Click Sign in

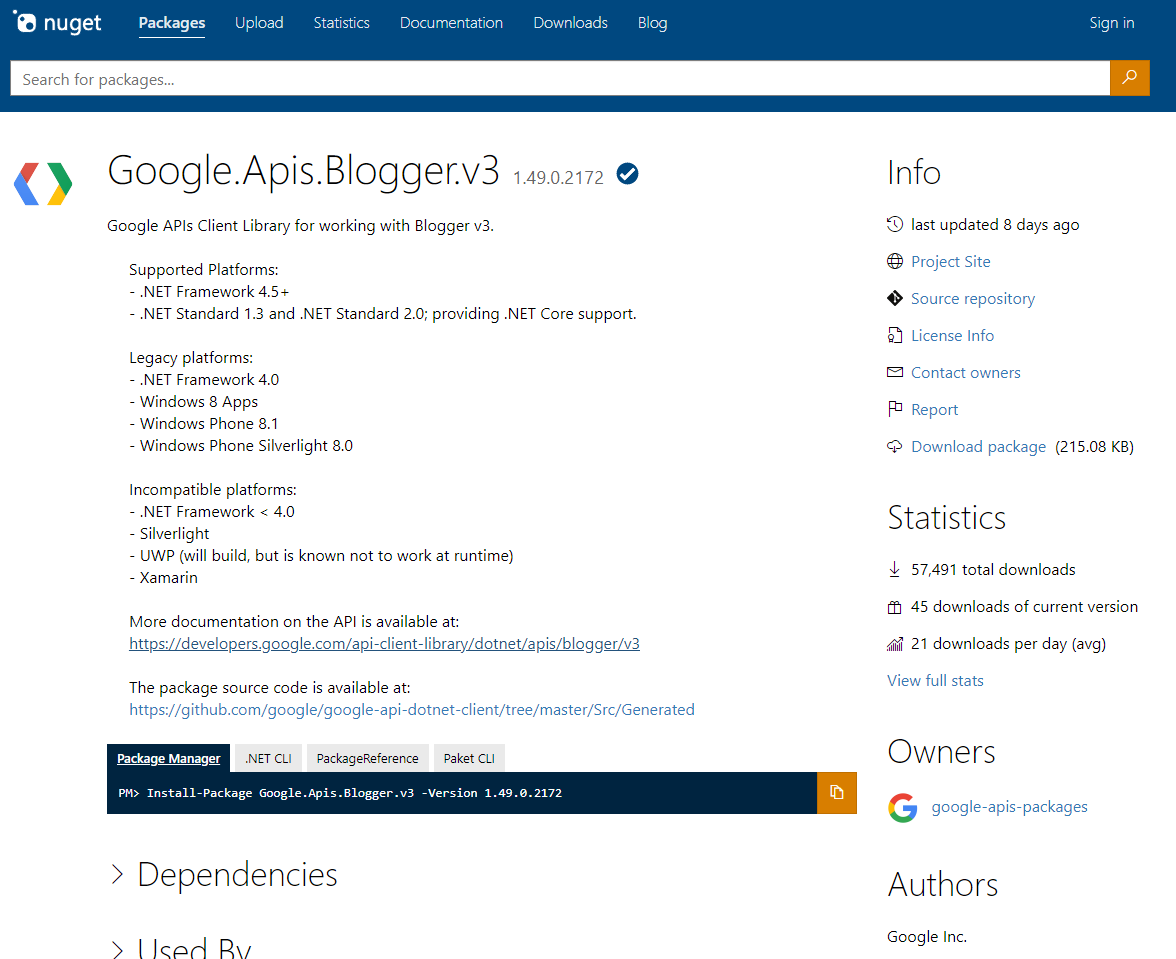click(x=1112, y=22)
